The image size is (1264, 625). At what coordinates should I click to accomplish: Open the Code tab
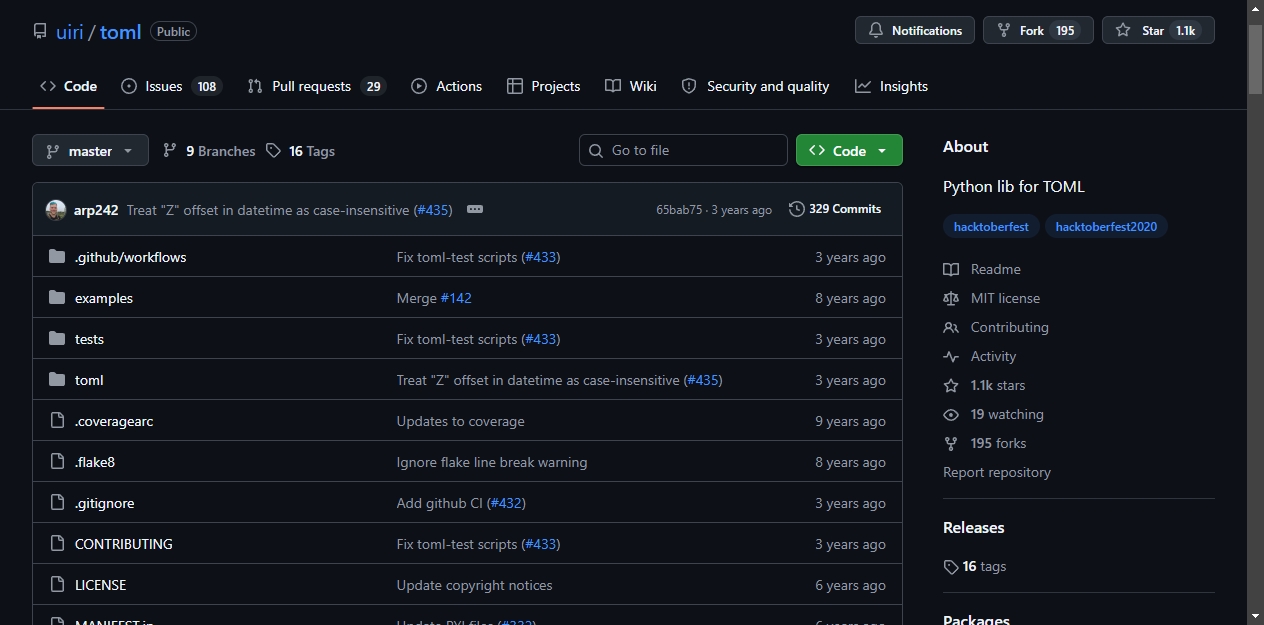(68, 86)
